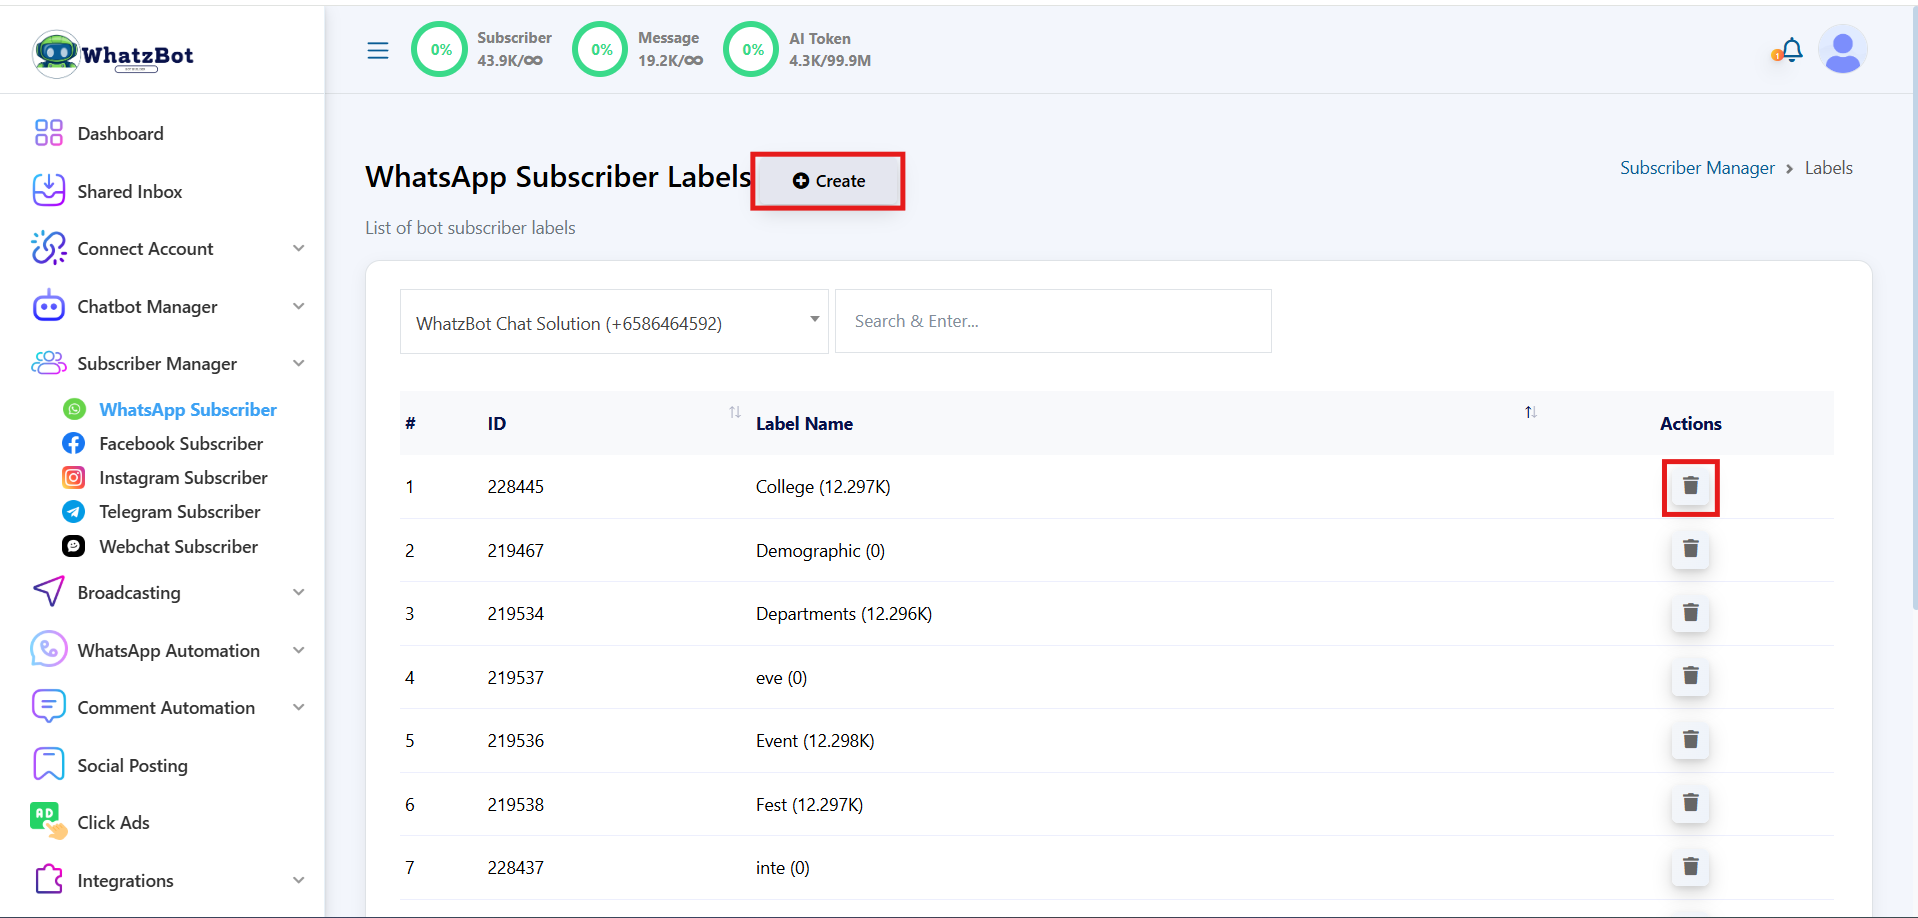Viewport: 1918px width, 918px height.
Task: Remove the Event label via trash icon
Action: coord(1690,740)
